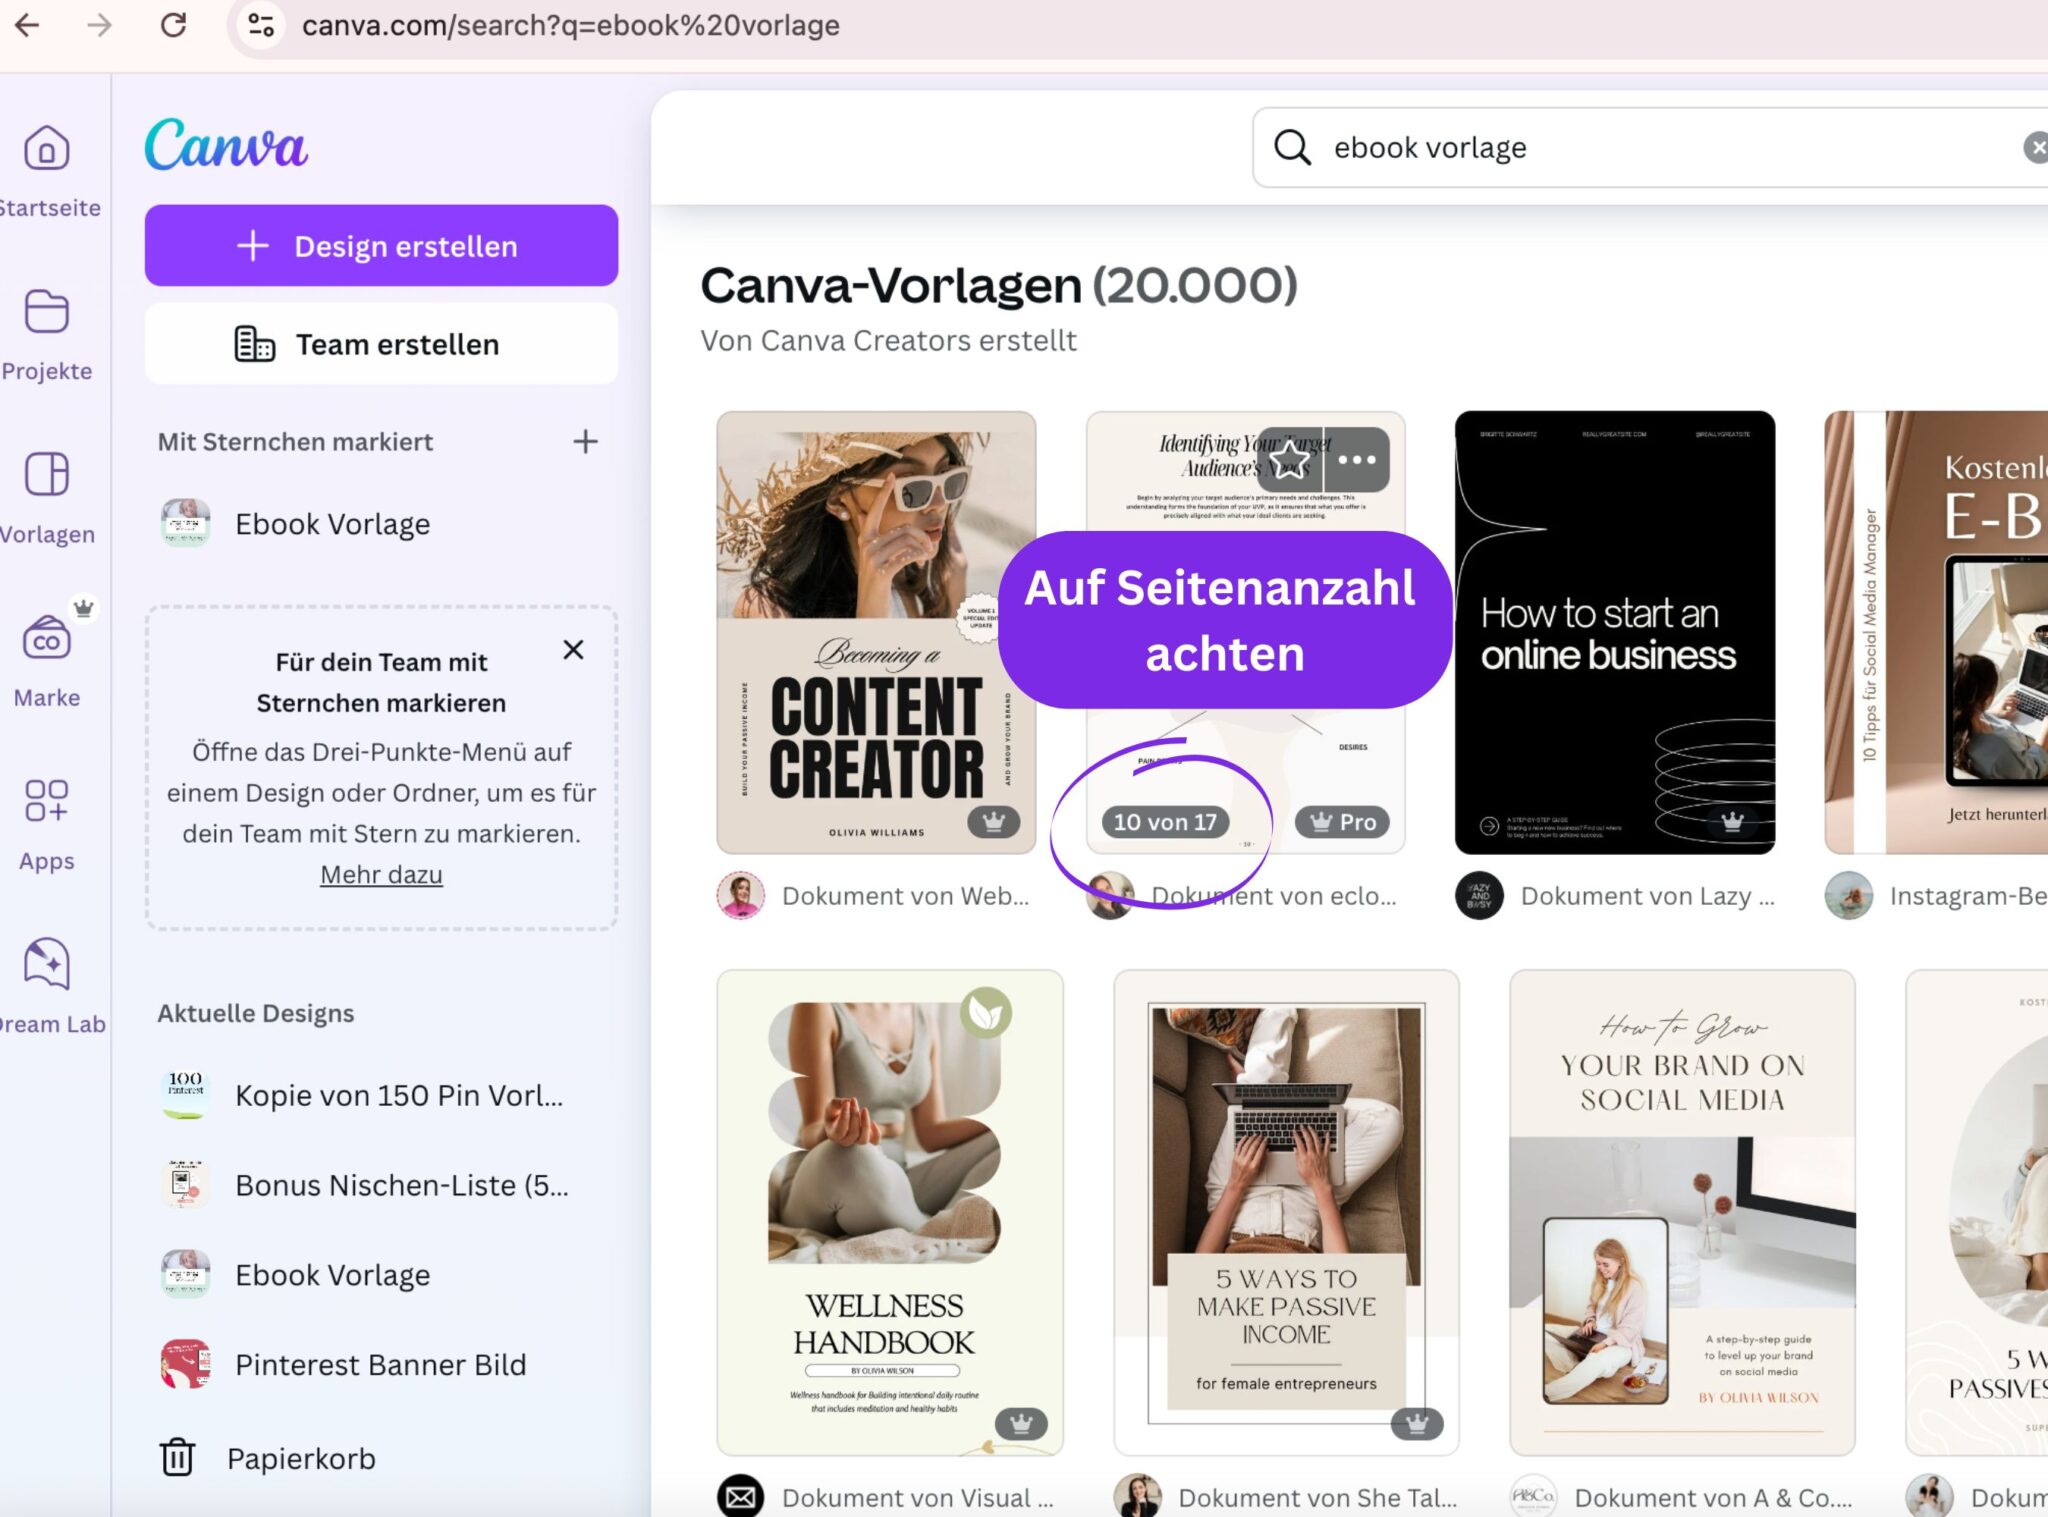Open the starred Ebook Vorlage

click(x=330, y=523)
